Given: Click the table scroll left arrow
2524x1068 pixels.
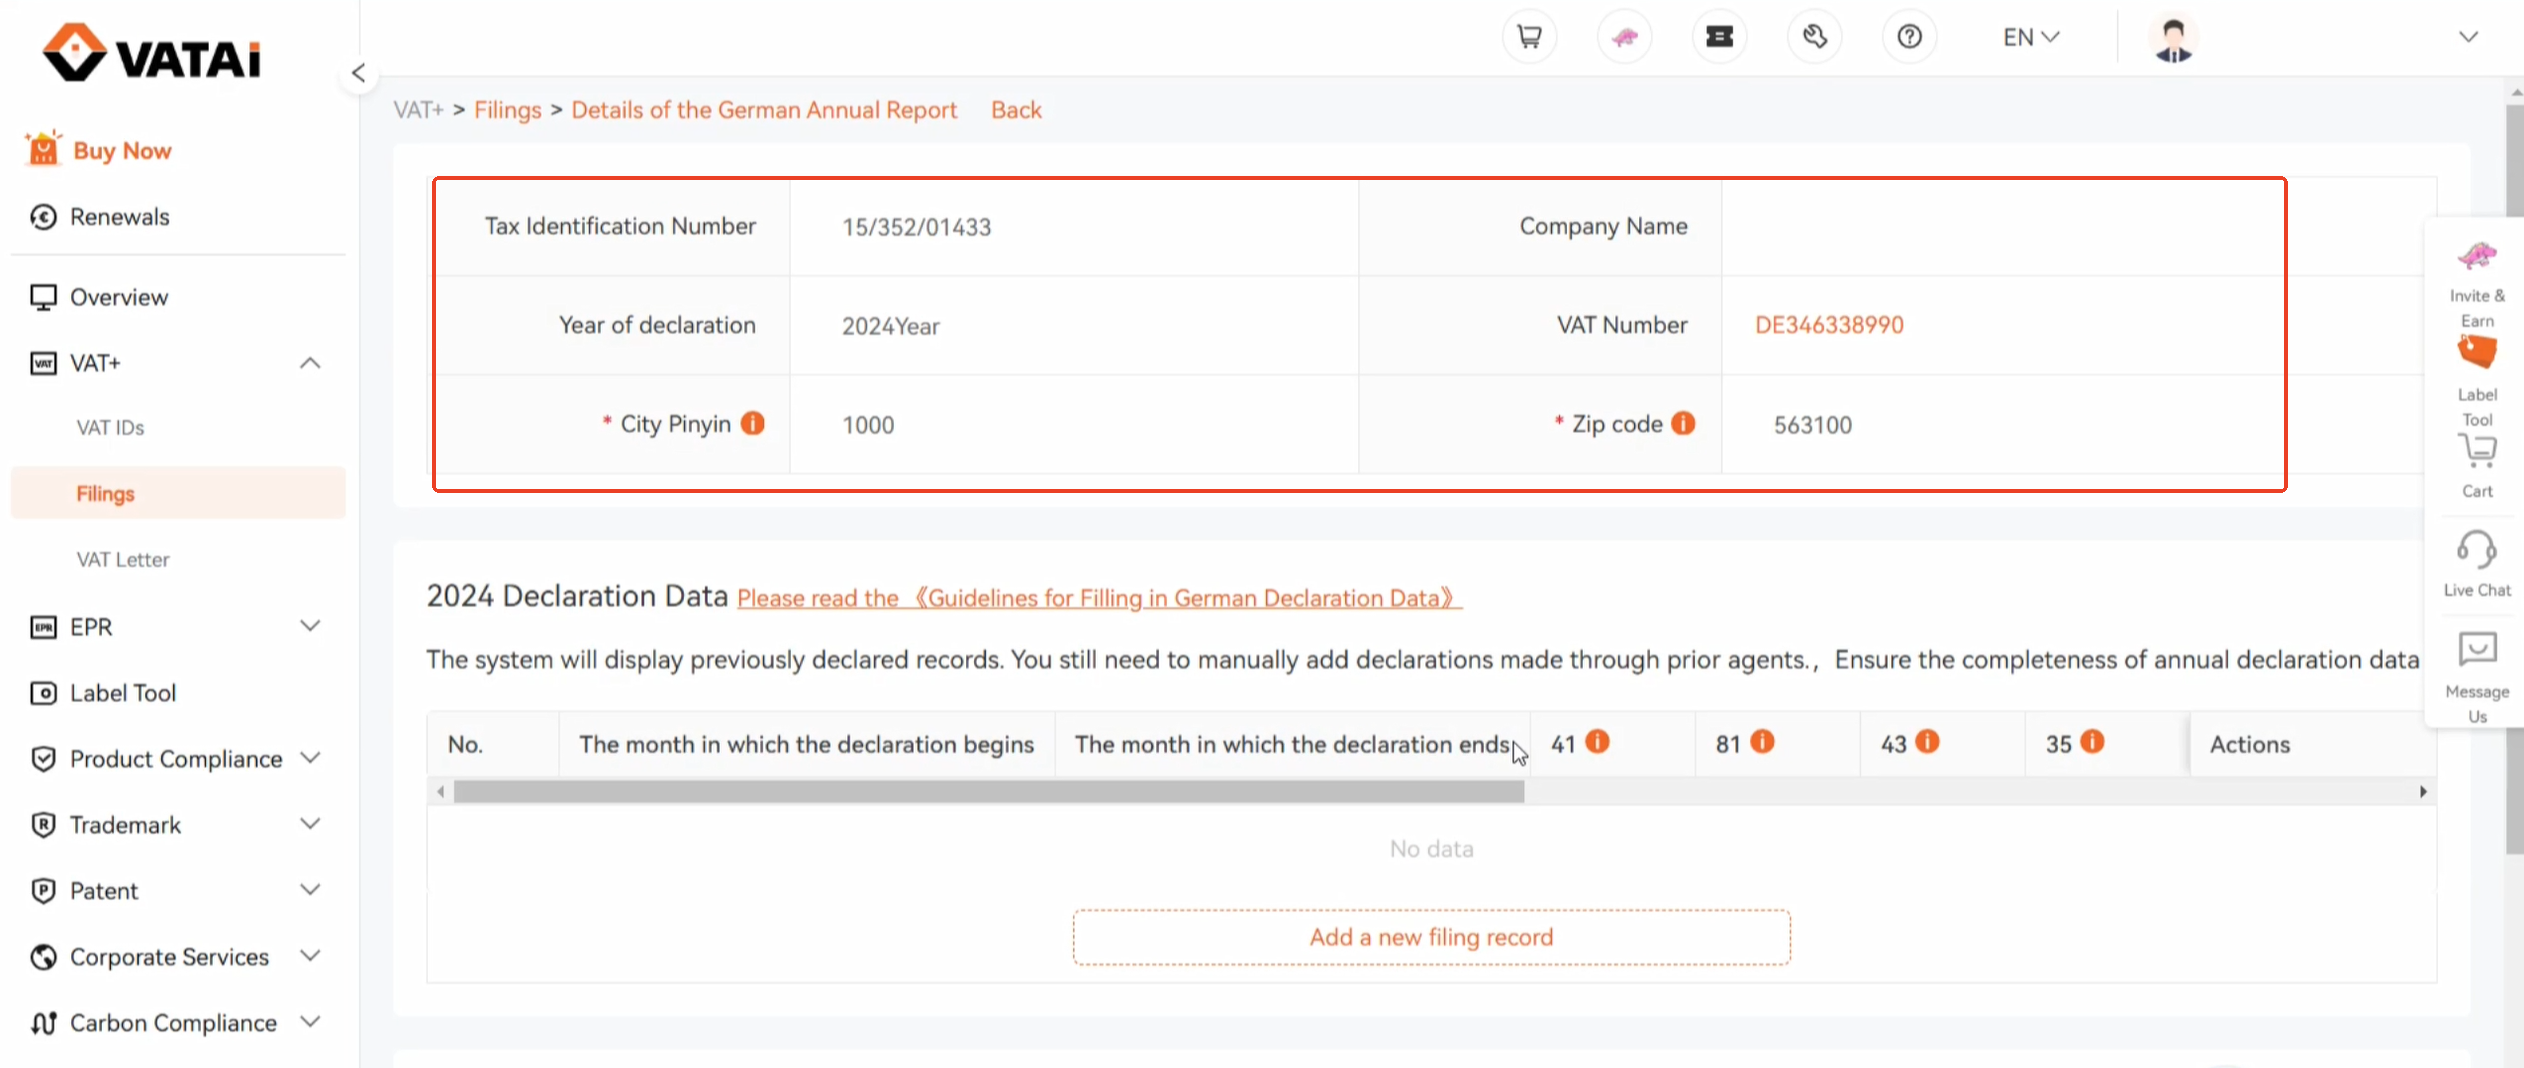Looking at the screenshot, I should [440, 792].
